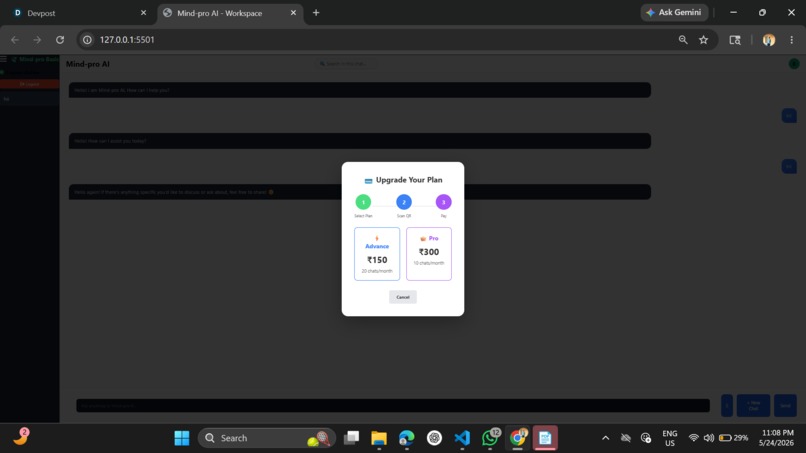The width and height of the screenshot is (806, 453).
Task: Focus the search in chat field
Action: pyautogui.click(x=345, y=64)
